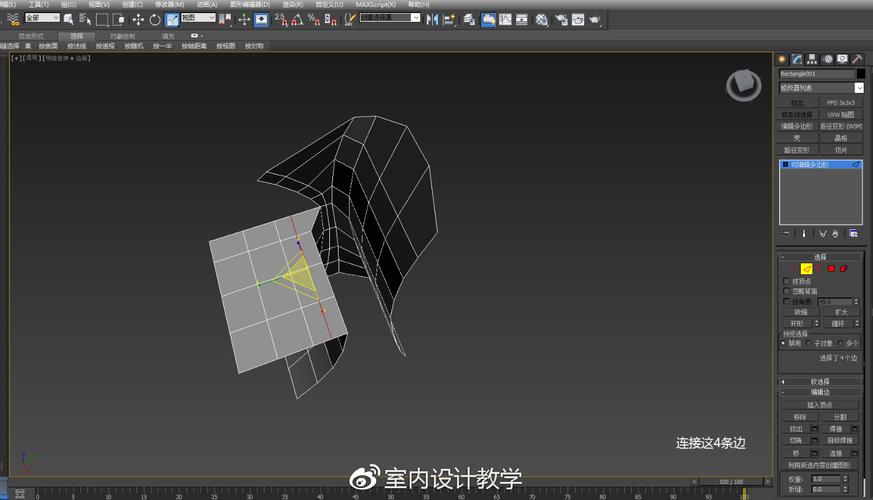Open the Hierarchy command panel tab

(x=813, y=59)
